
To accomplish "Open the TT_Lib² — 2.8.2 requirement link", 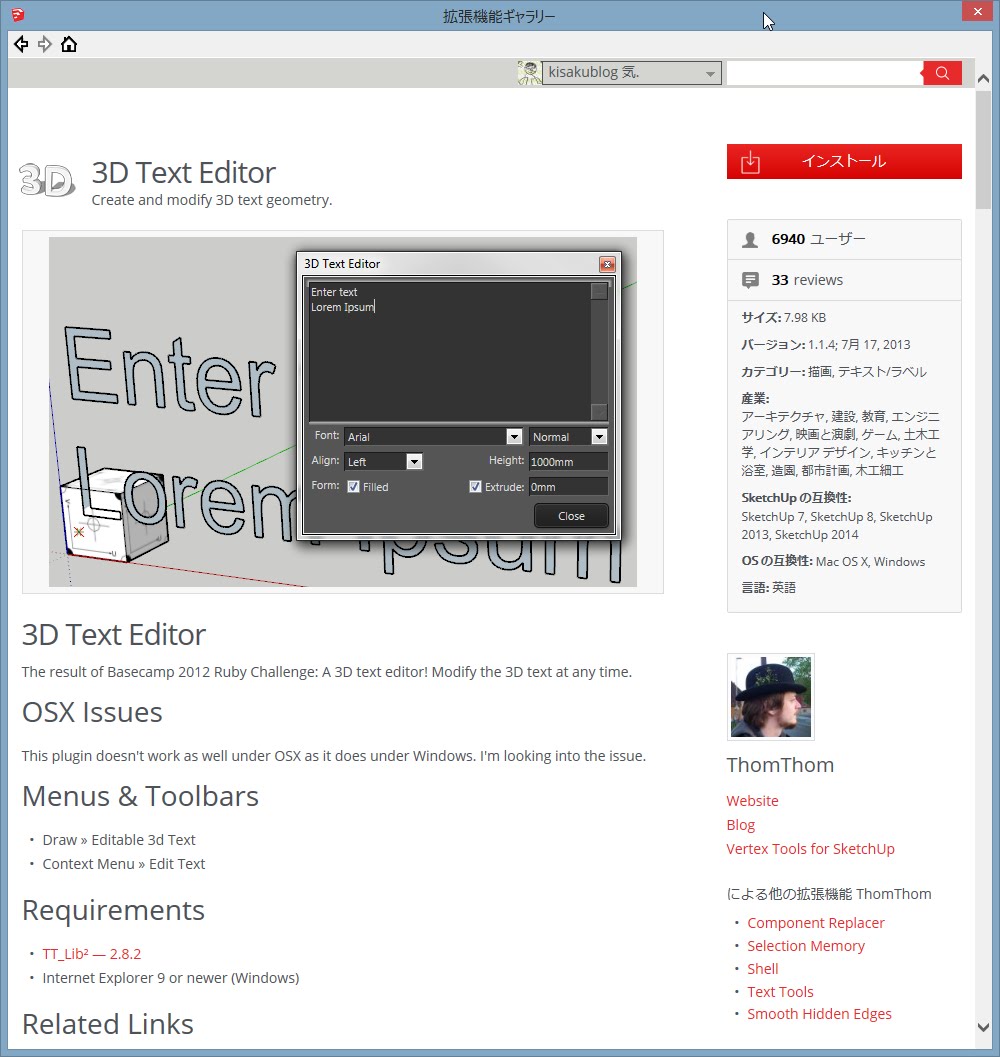I will pyautogui.click(x=92, y=954).
